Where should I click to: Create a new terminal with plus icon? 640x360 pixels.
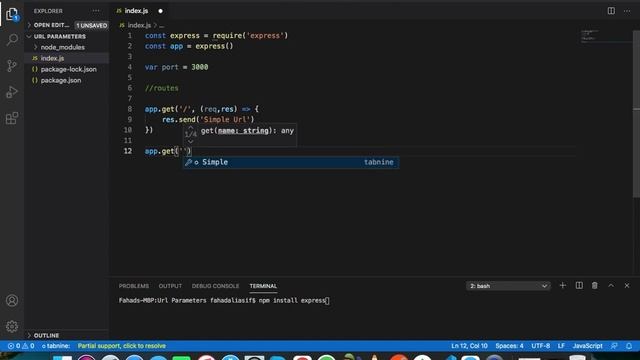click(x=562, y=286)
